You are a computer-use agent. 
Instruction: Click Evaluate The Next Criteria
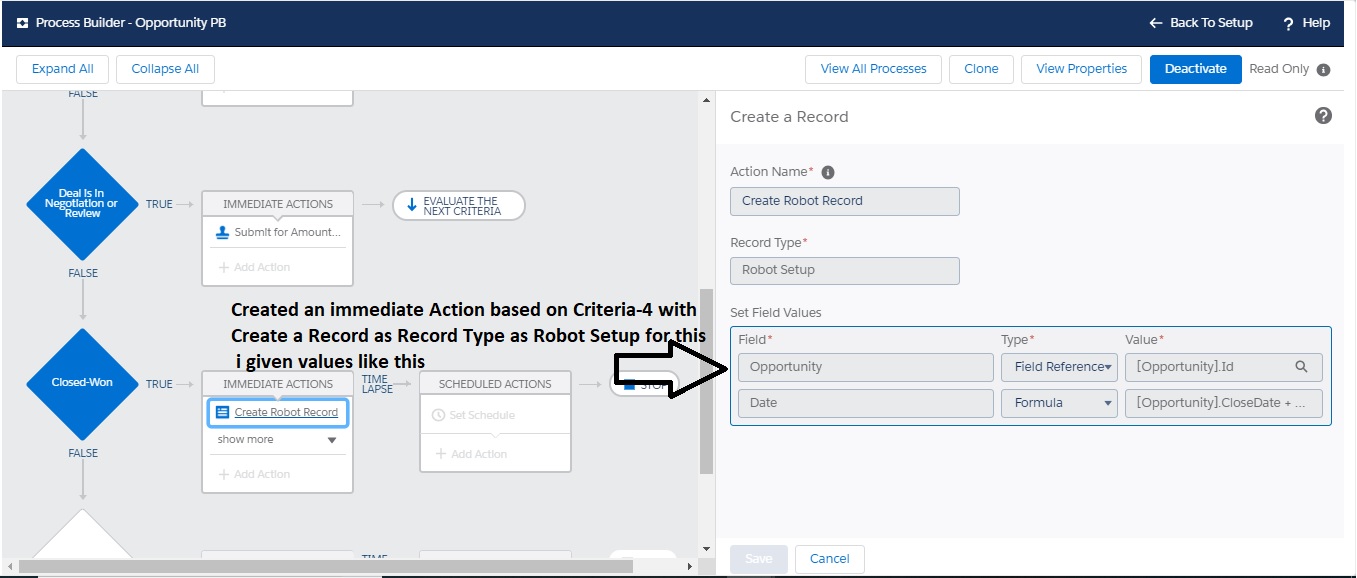459,206
